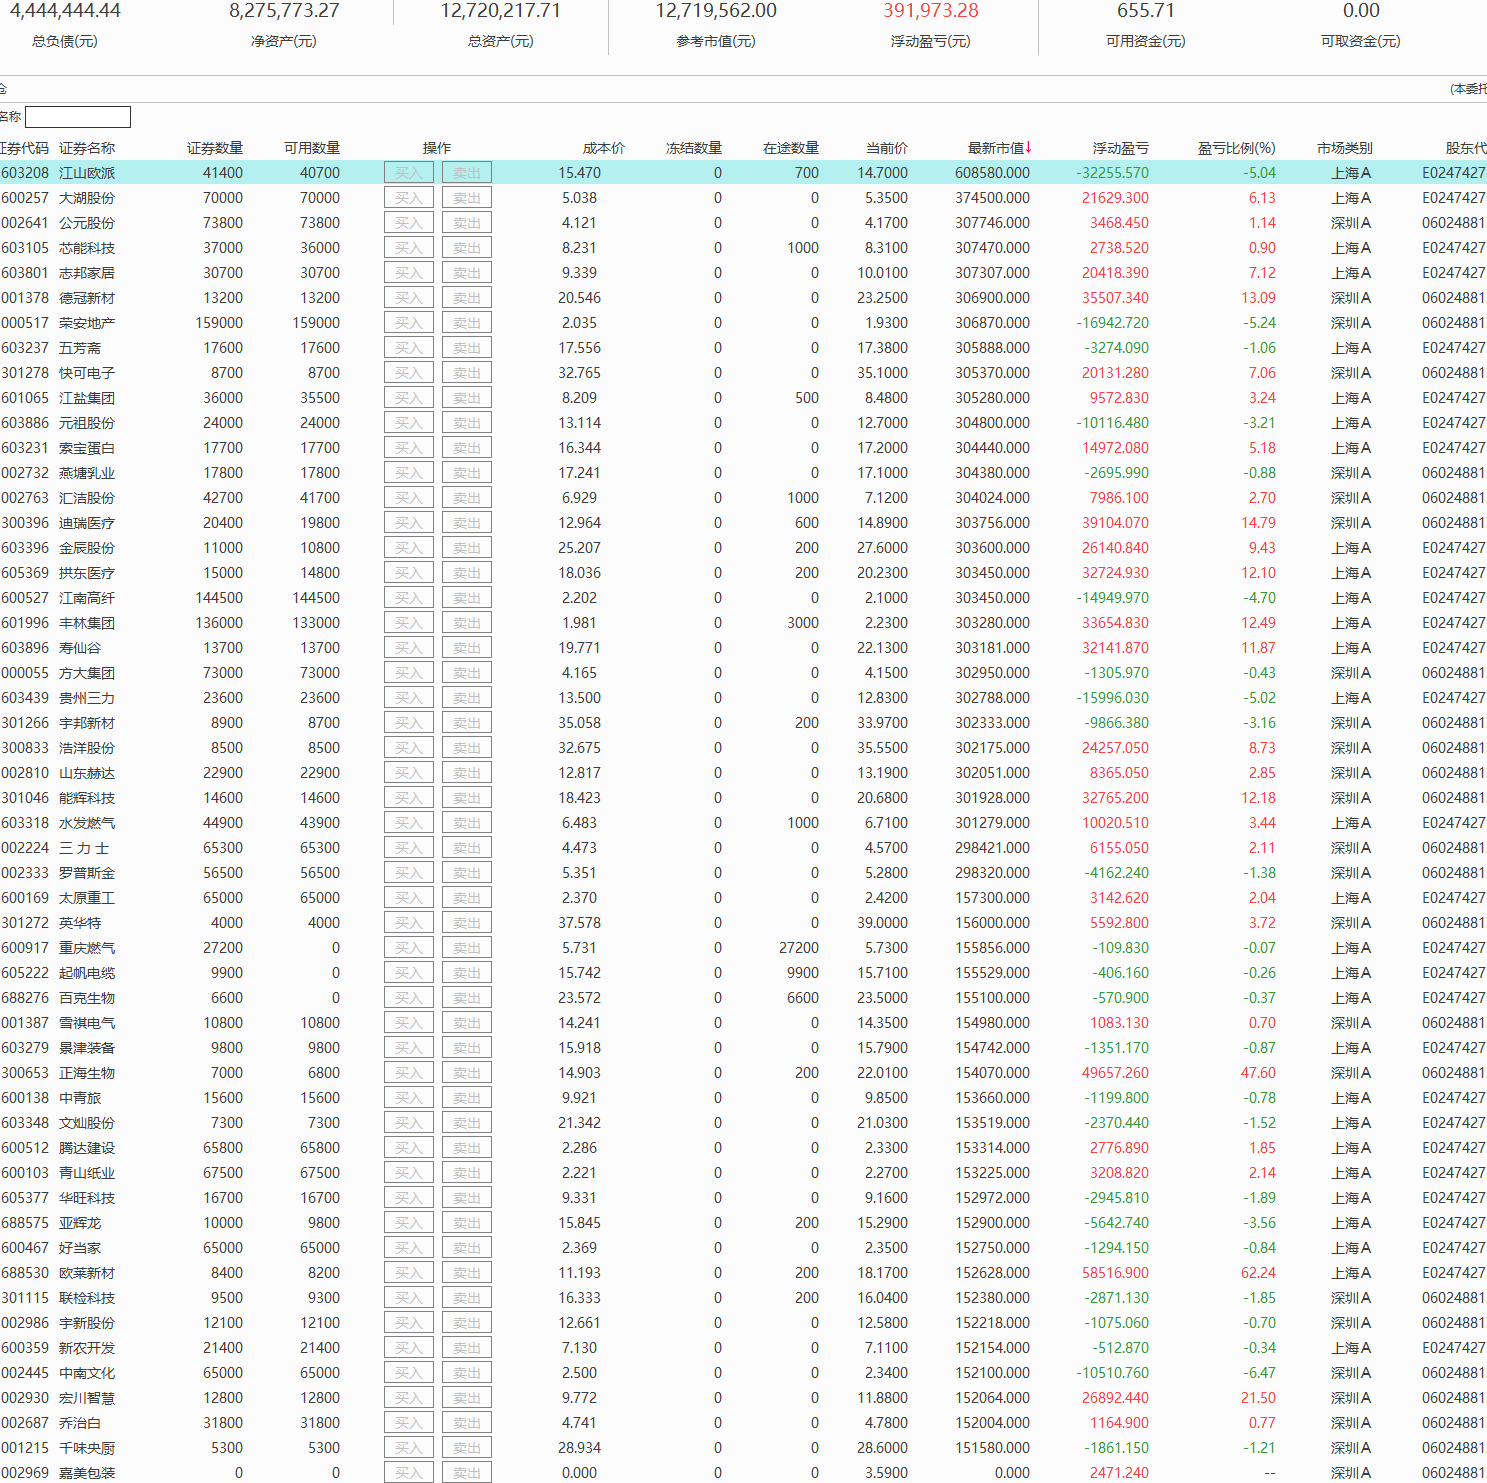Screen dimensions: 1487x1483
Task: Click the 最新市值 sort arrow indicator
Action: [x=1028, y=147]
